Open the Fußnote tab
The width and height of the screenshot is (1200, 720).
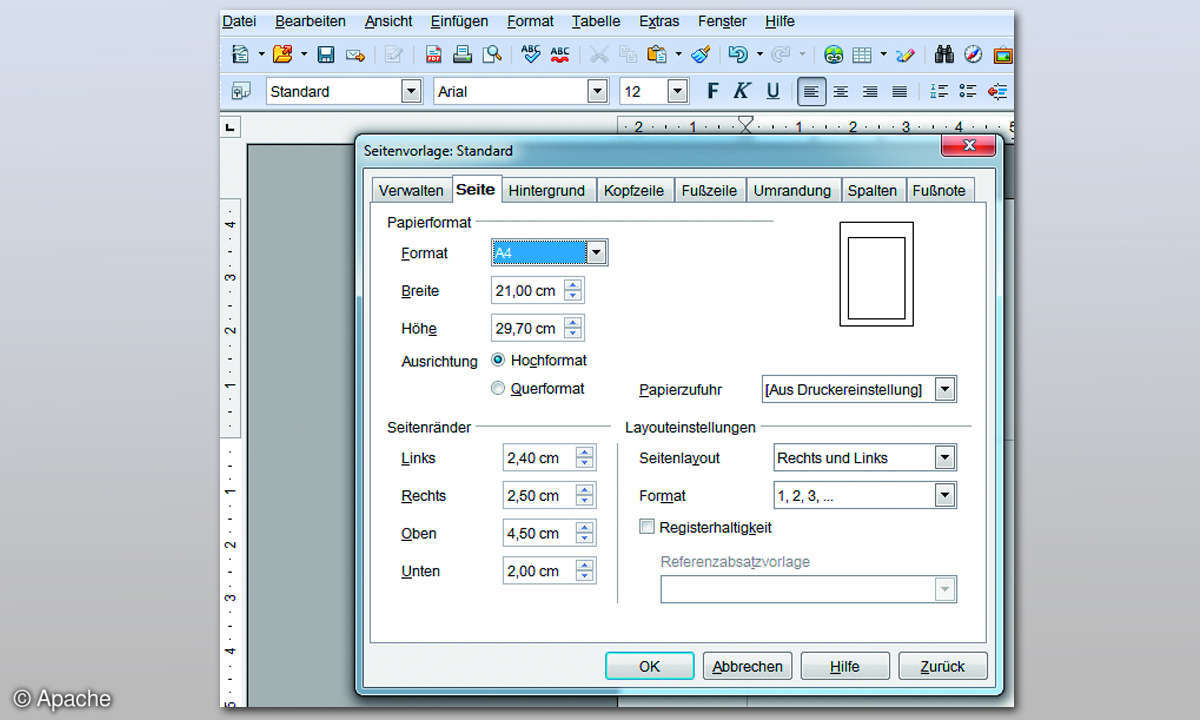[x=939, y=190]
